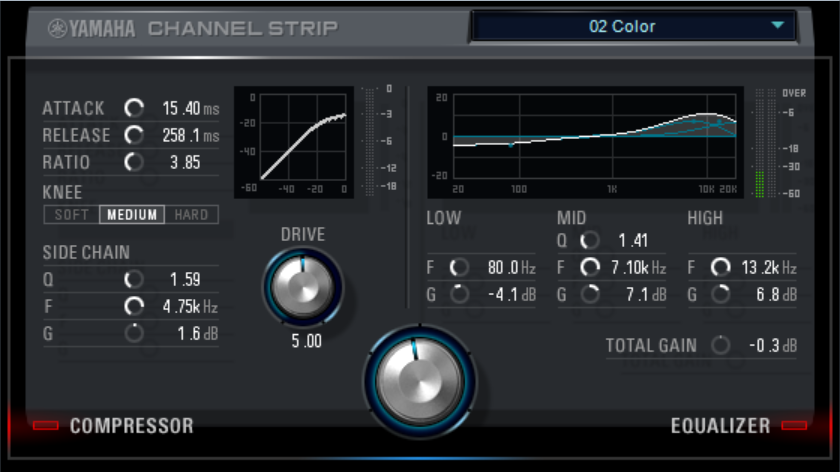
Task: Click the COMPRESSOR section label
Action: (132, 426)
